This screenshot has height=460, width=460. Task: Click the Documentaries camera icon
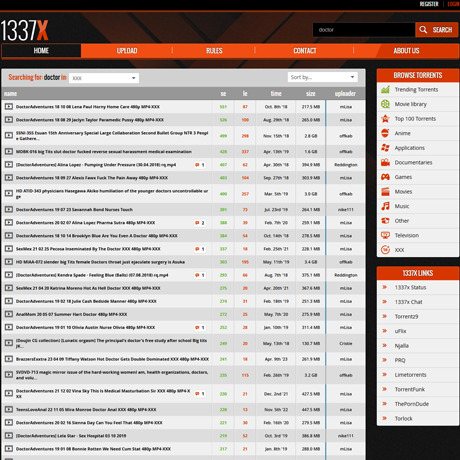click(x=385, y=162)
